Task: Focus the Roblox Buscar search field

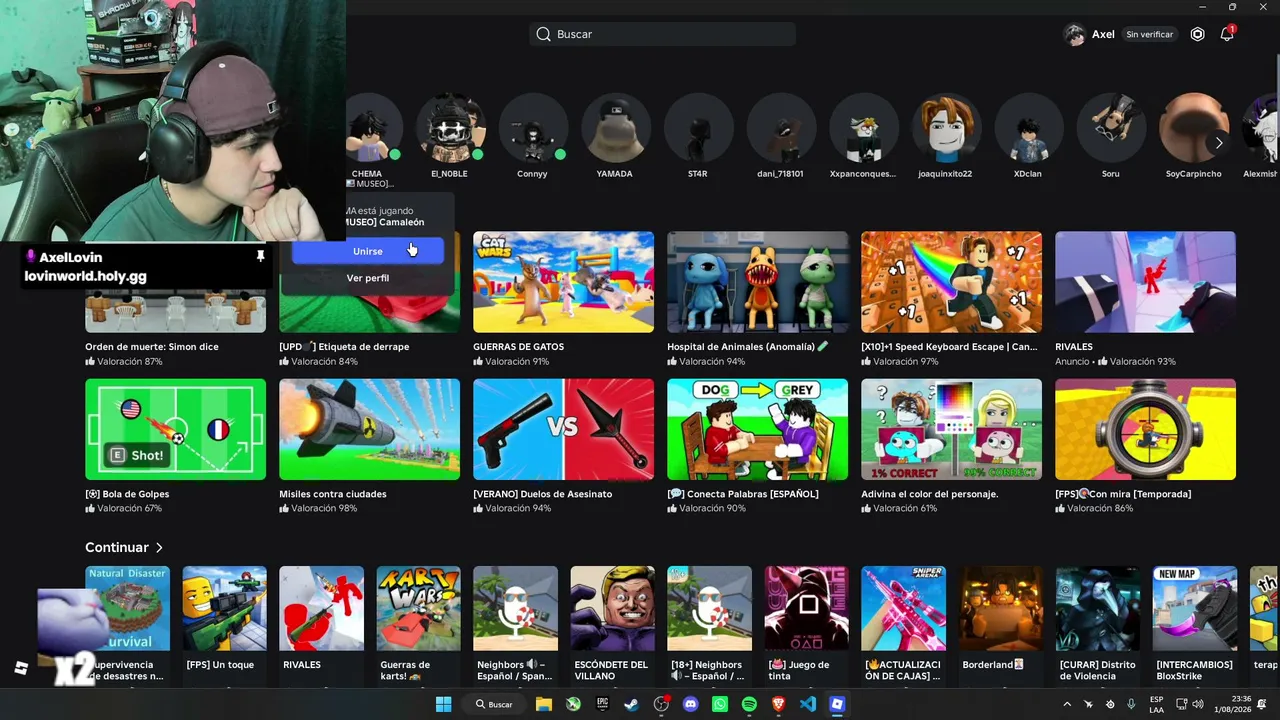Action: 663,34
